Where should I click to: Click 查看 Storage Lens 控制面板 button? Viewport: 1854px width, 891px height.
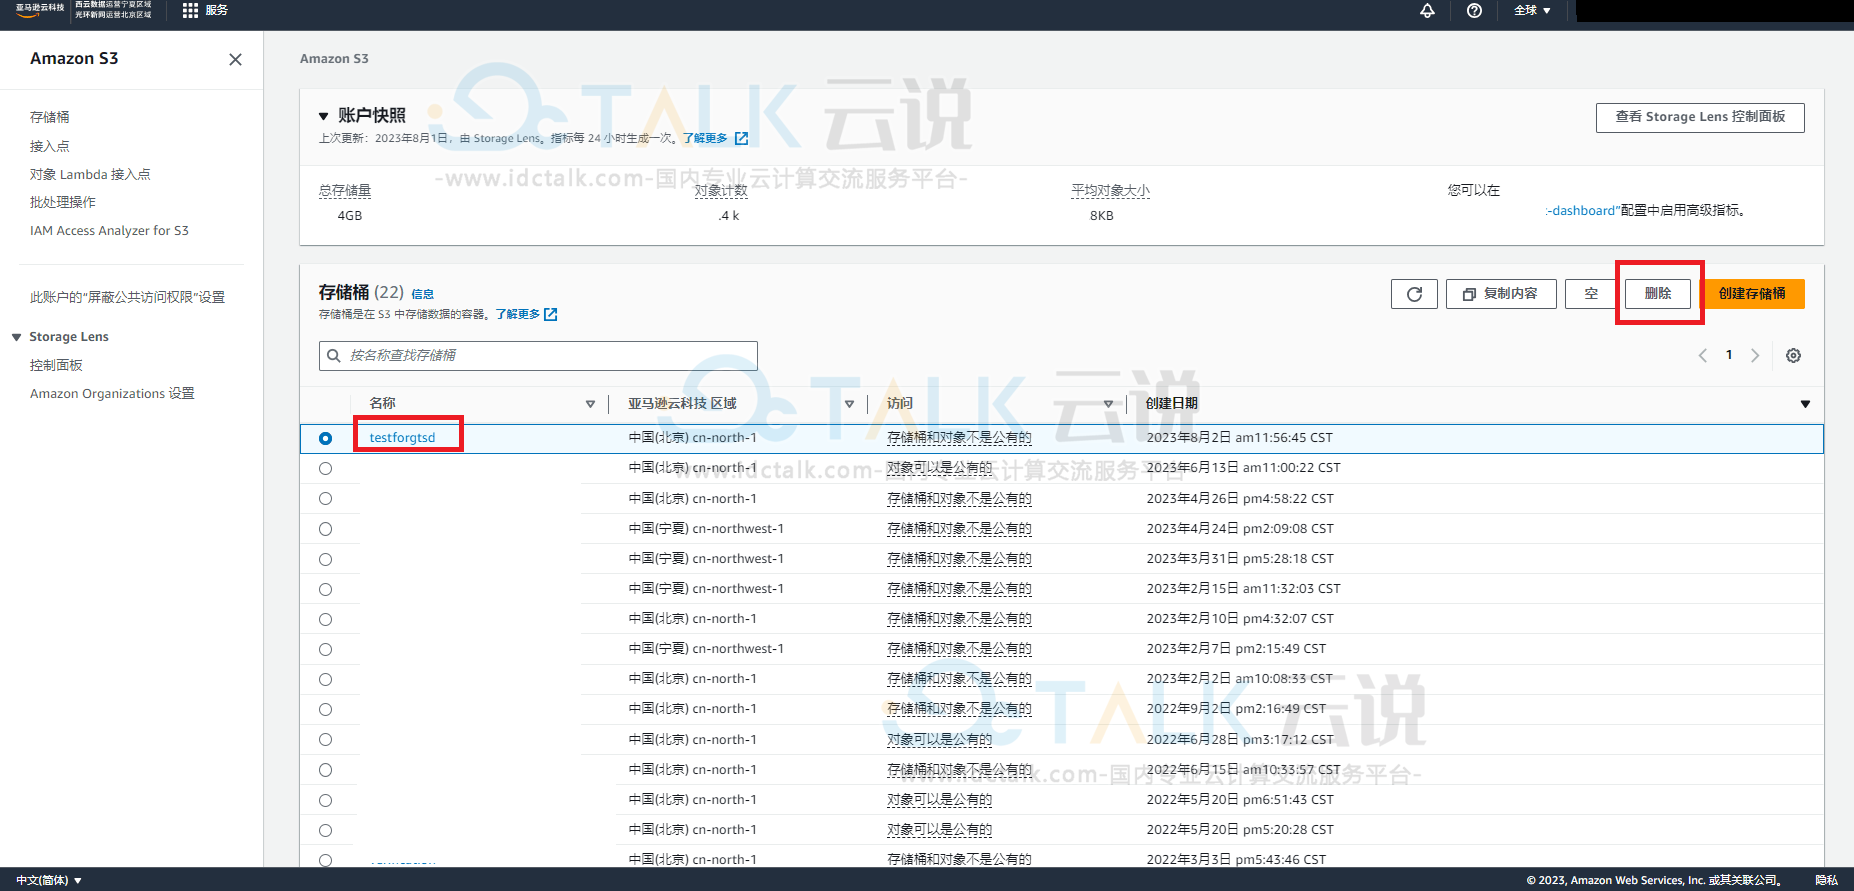click(1700, 117)
